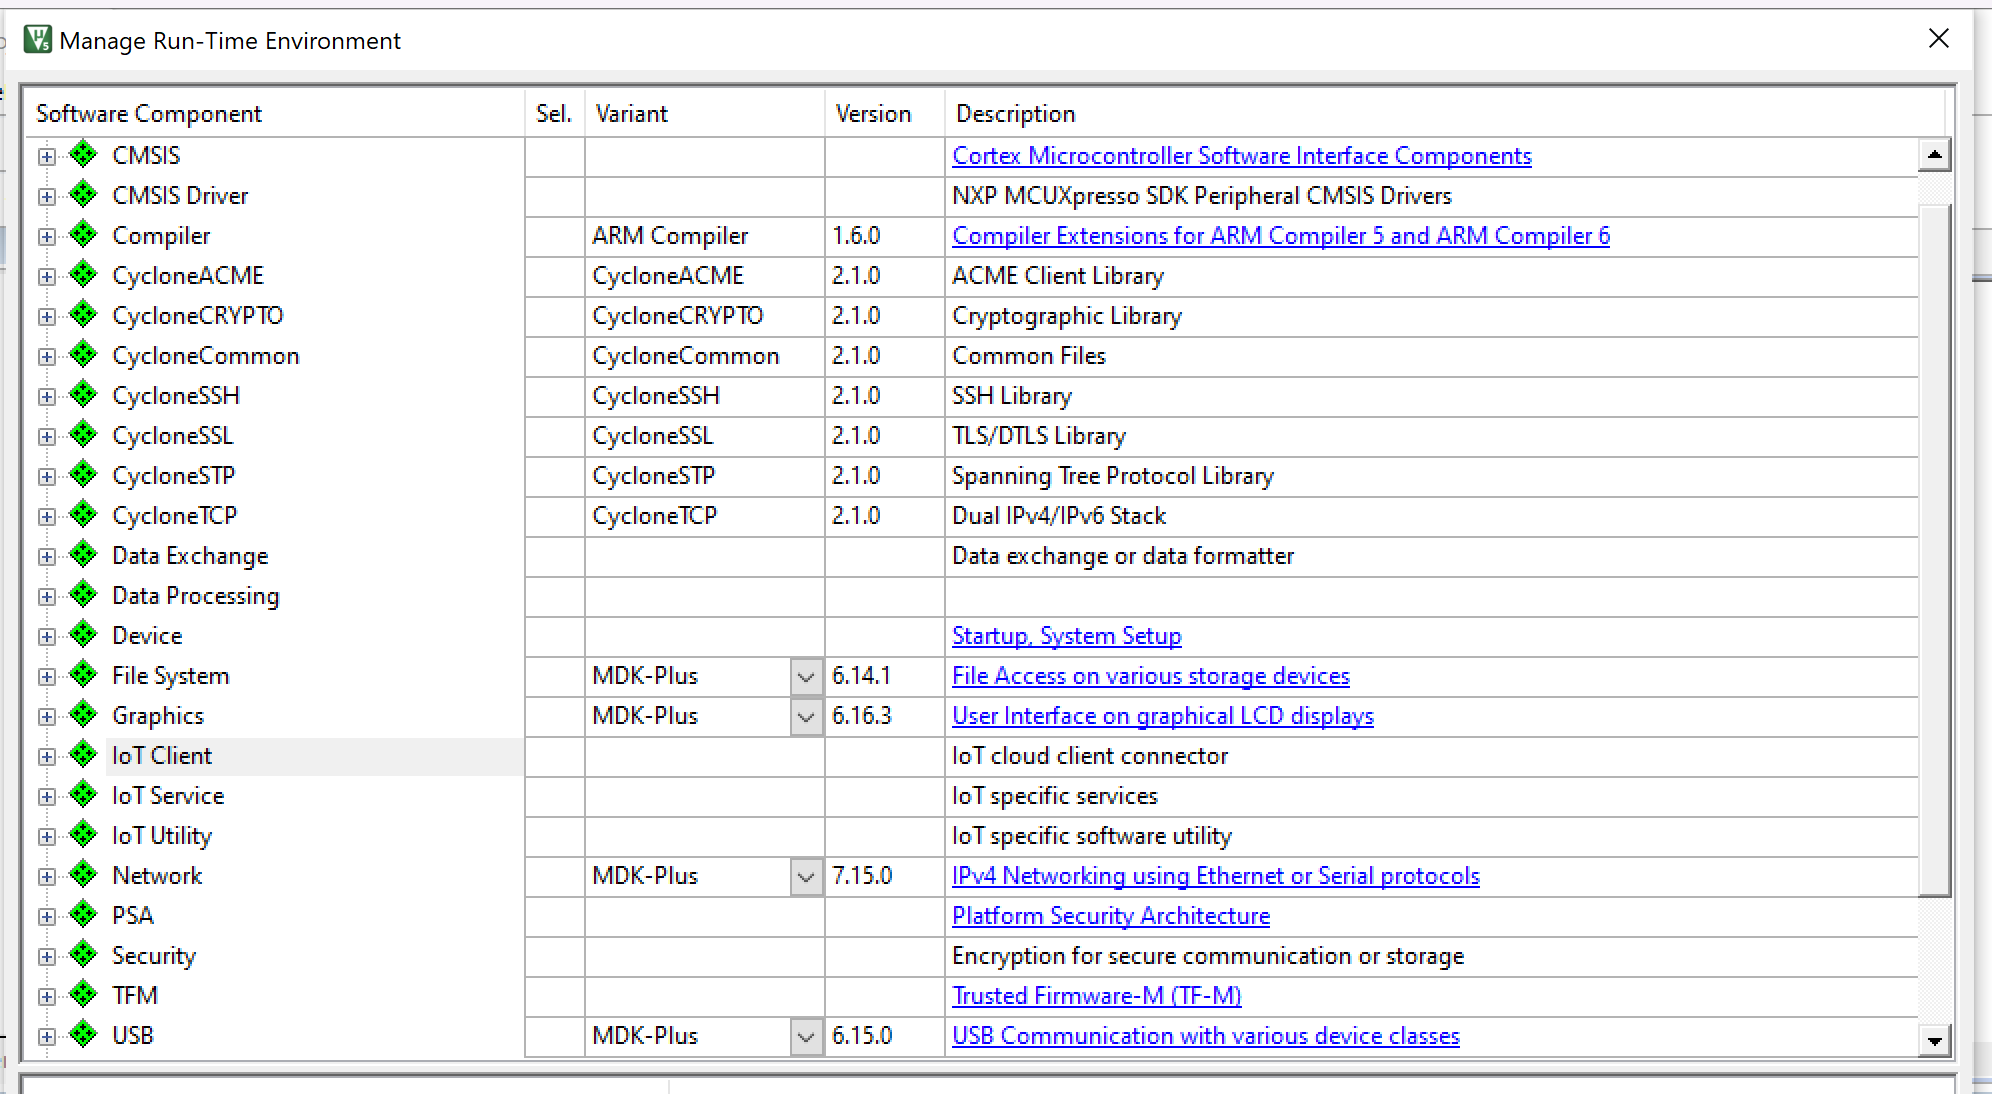
Task: Open the File System variant dropdown
Action: pyautogui.click(x=806, y=676)
